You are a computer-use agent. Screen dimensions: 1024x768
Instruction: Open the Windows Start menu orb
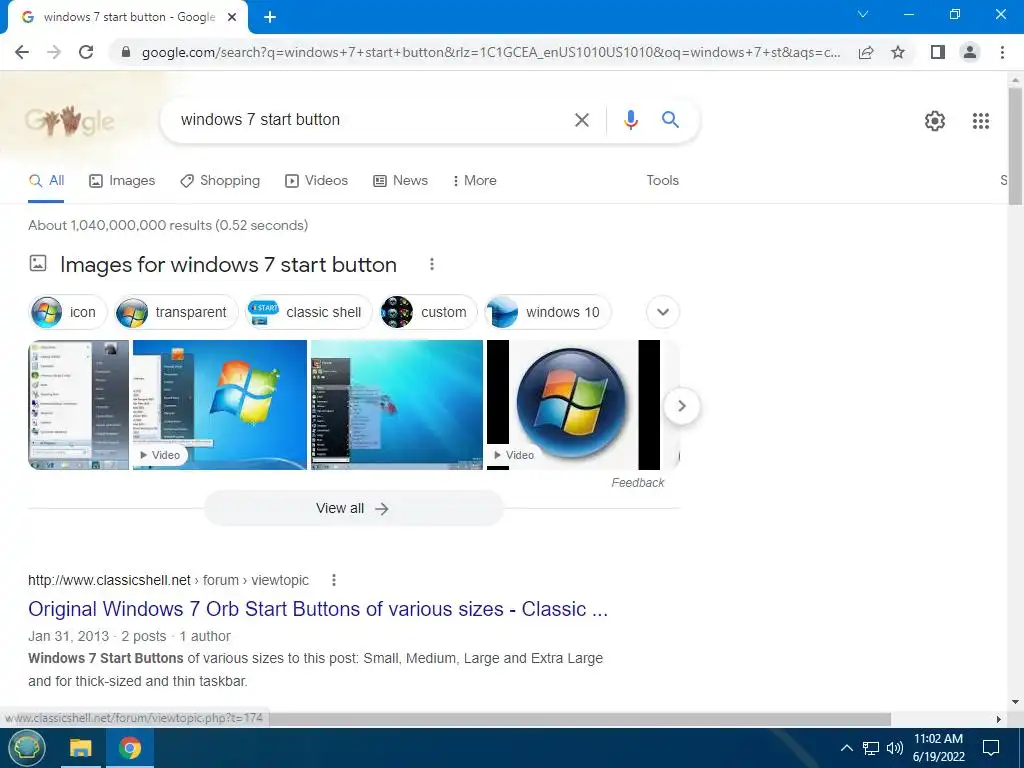coord(27,748)
